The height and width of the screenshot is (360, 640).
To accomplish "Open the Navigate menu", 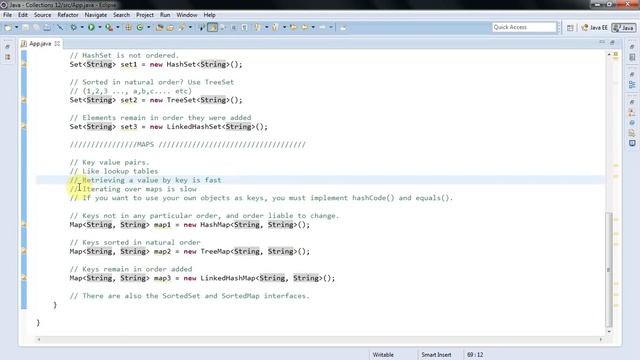I will coord(96,15).
